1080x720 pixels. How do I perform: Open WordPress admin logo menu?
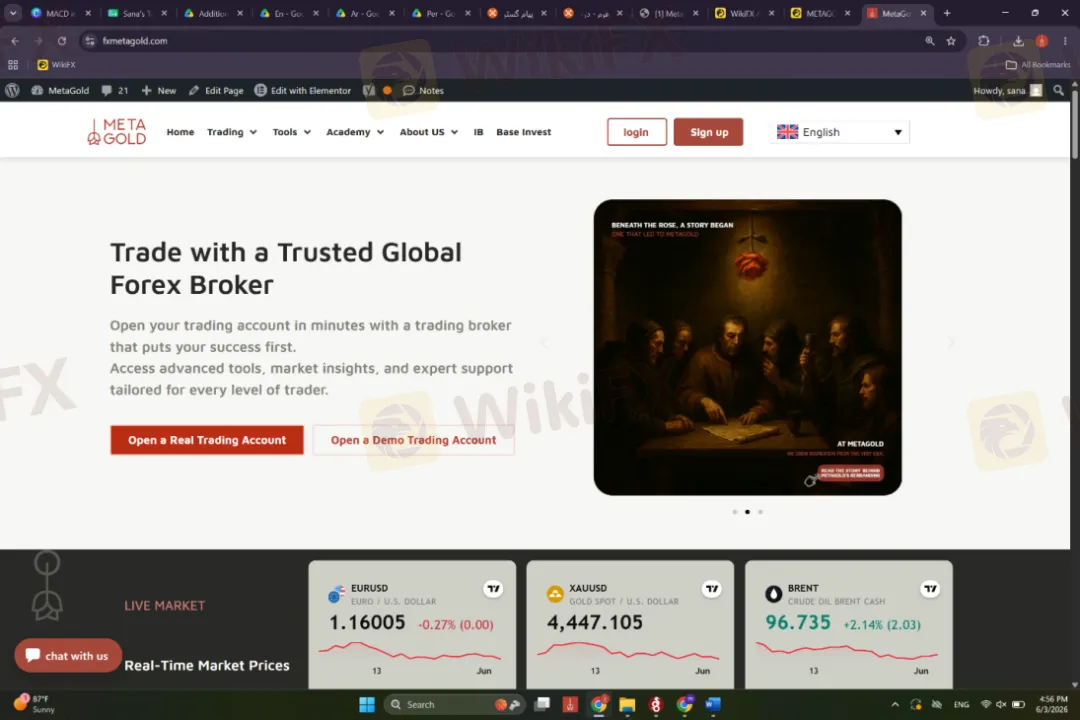12,90
